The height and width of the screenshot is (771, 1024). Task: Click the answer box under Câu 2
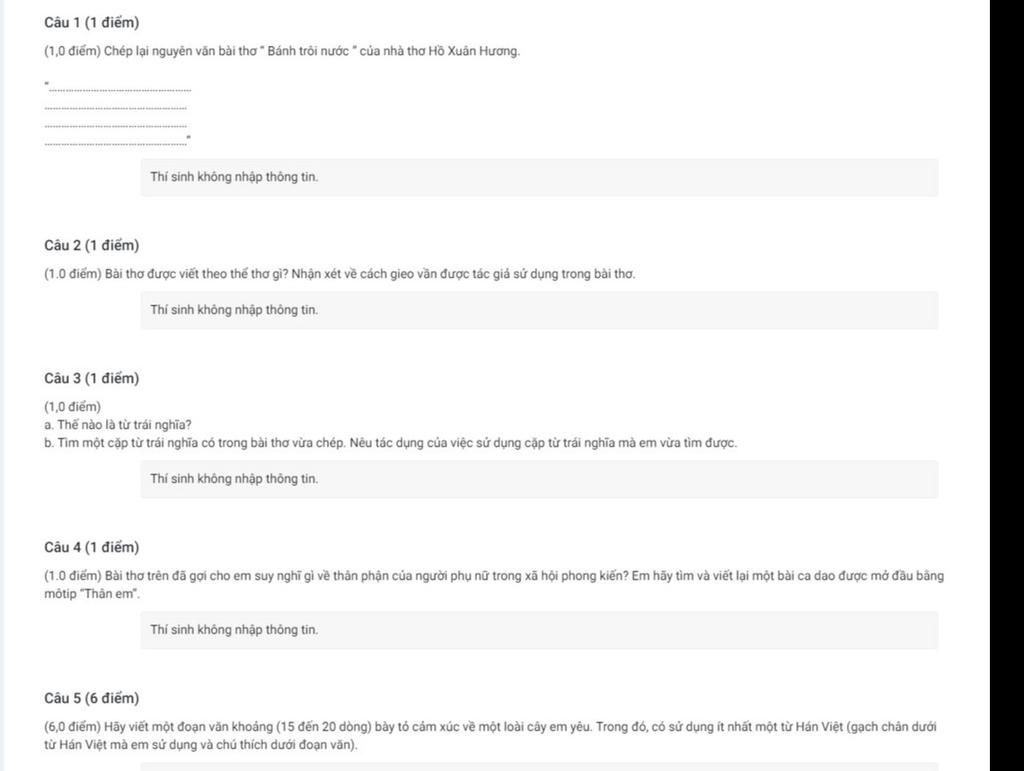click(539, 310)
